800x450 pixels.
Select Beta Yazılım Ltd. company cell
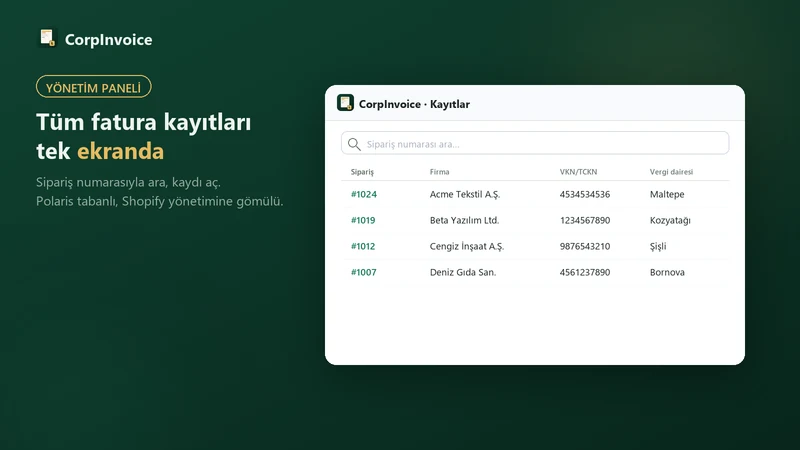(x=464, y=220)
